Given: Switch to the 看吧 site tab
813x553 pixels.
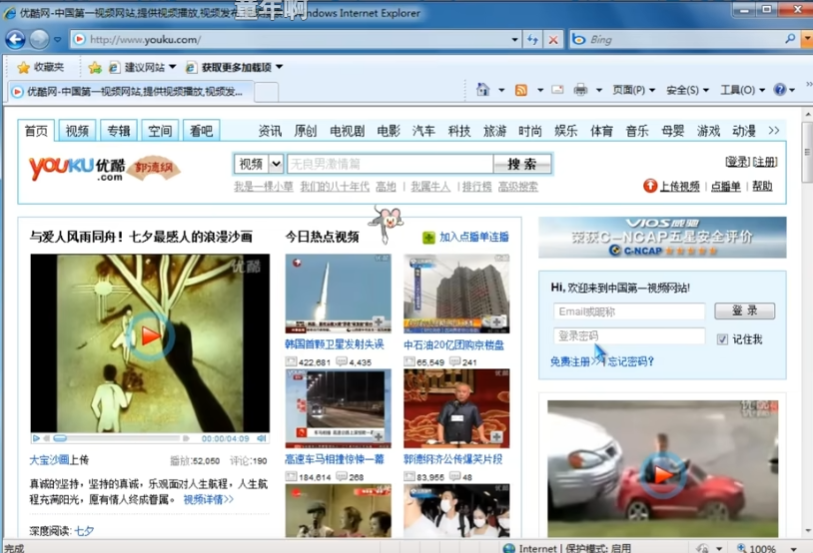Looking at the screenshot, I should pyautogui.click(x=201, y=131).
